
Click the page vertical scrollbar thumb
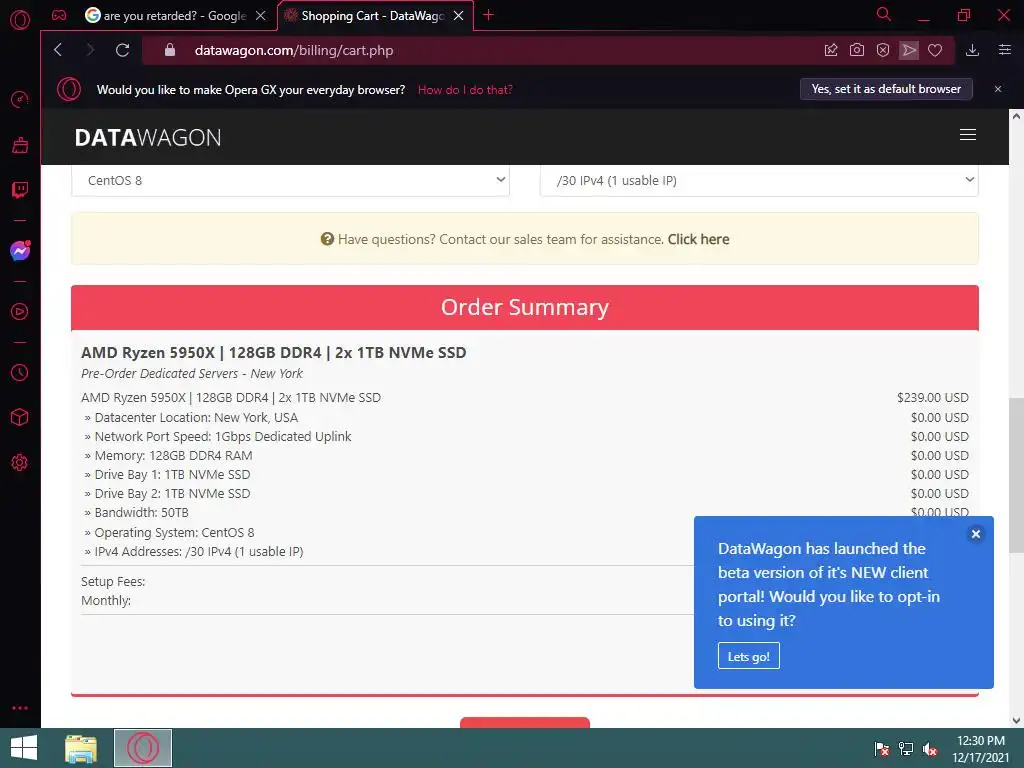click(x=1016, y=475)
